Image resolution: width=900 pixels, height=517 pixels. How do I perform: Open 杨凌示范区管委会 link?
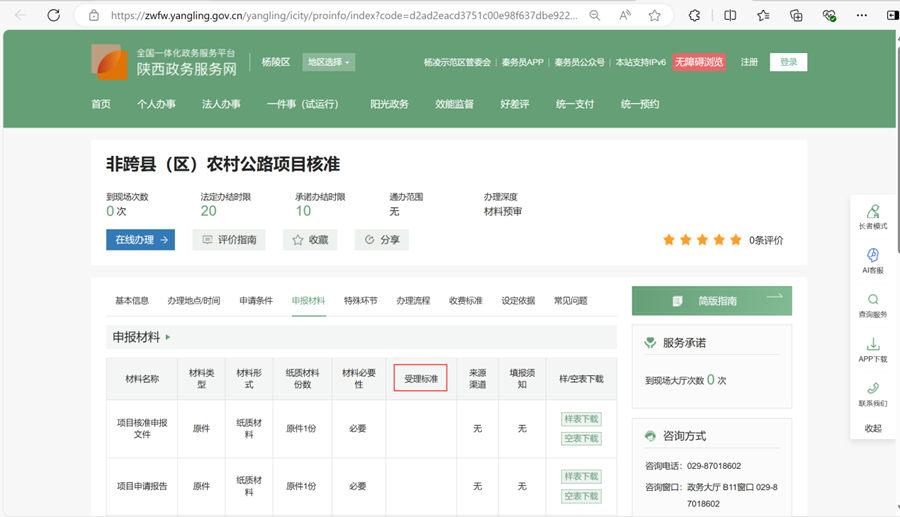coord(457,62)
